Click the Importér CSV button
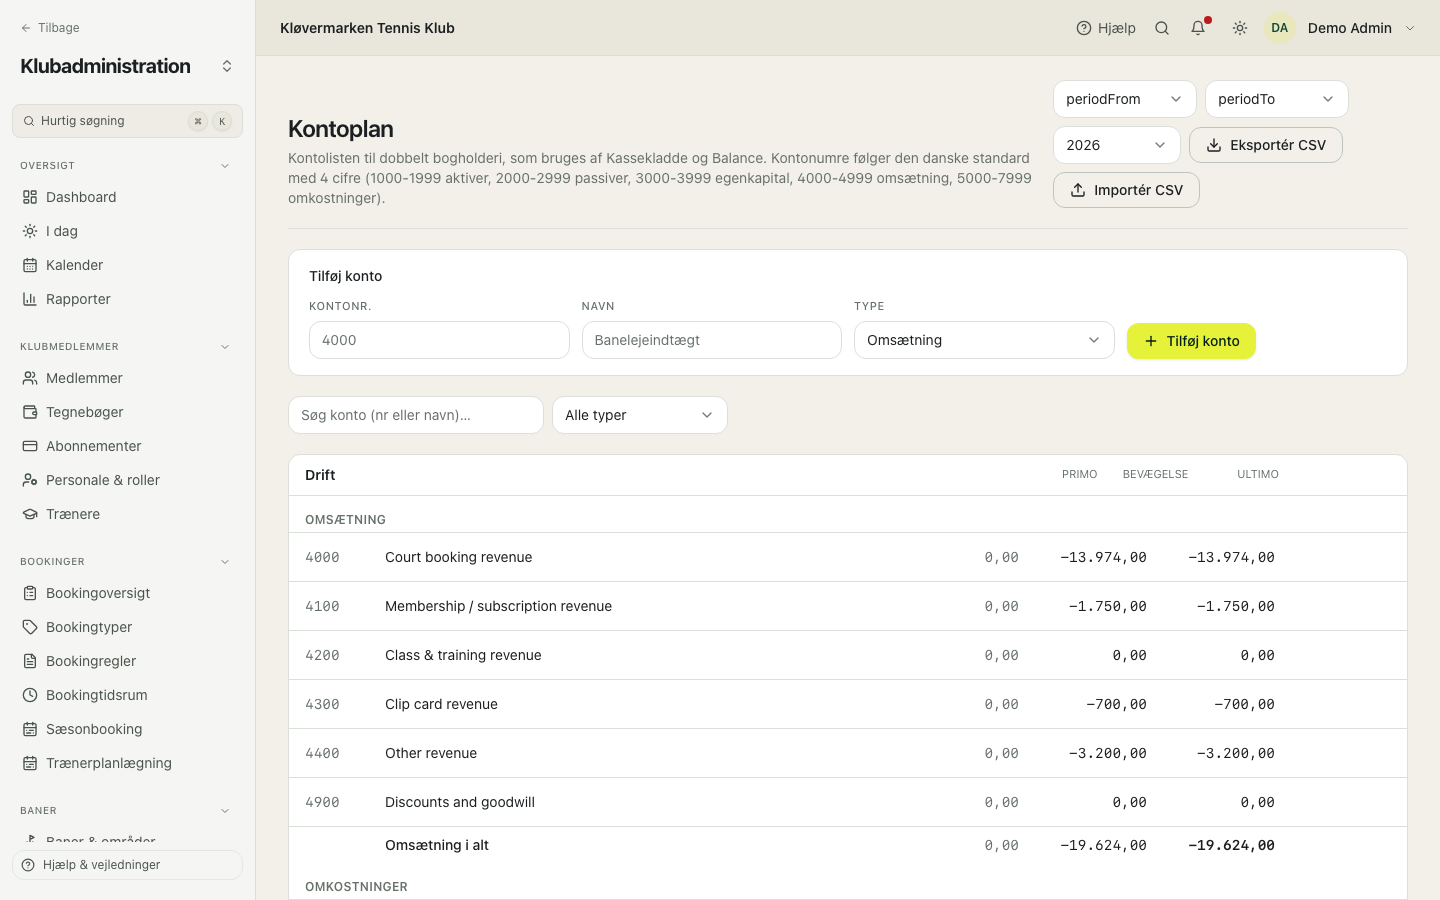Screen dimensions: 1440x900 [1126, 190]
